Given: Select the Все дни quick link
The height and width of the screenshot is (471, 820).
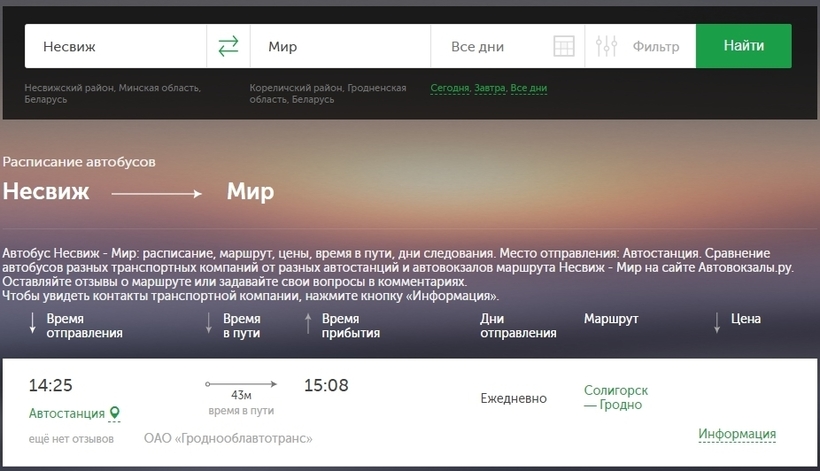Looking at the screenshot, I should click(x=529, y=88).
